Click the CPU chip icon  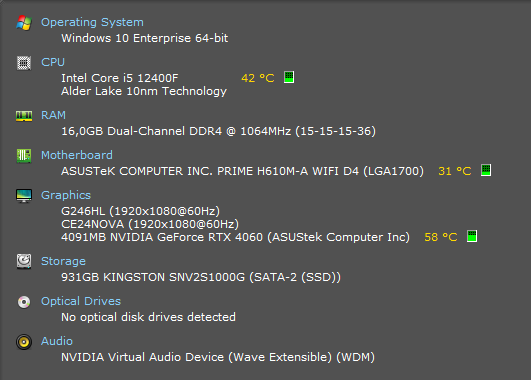click(24, 63)
